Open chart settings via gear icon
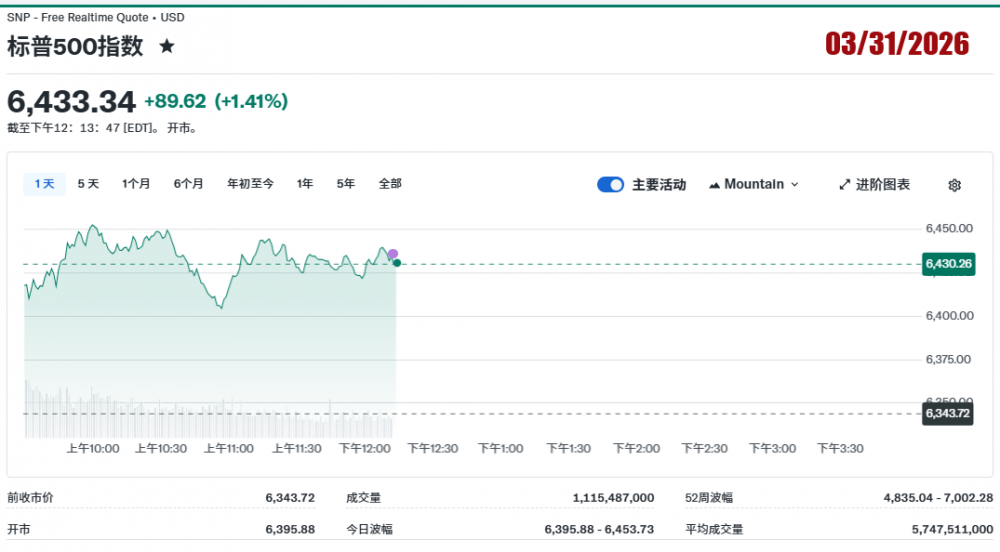This screenshot has width=1000, height=552. click(x=954, y=185)
